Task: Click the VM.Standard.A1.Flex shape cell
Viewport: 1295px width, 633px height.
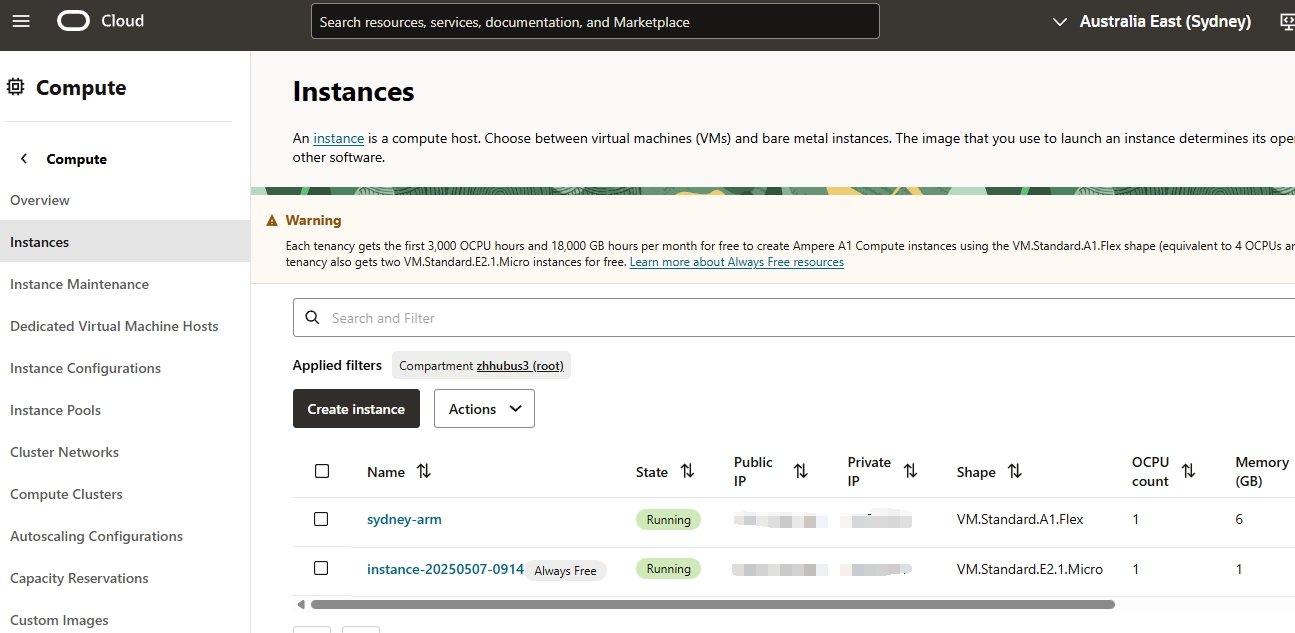Action: pos(1020,519)
